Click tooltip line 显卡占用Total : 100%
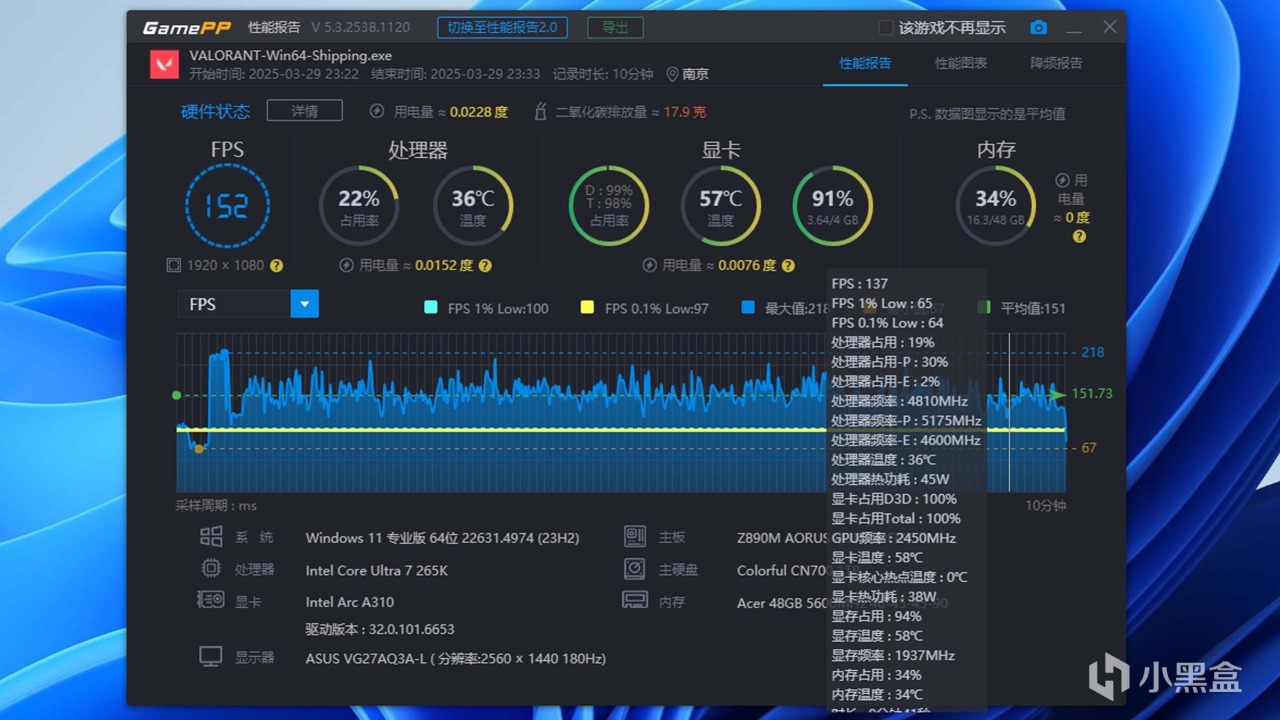This screenshot has width=1280, height=720. pyautogui.click(x=896, y=518)
